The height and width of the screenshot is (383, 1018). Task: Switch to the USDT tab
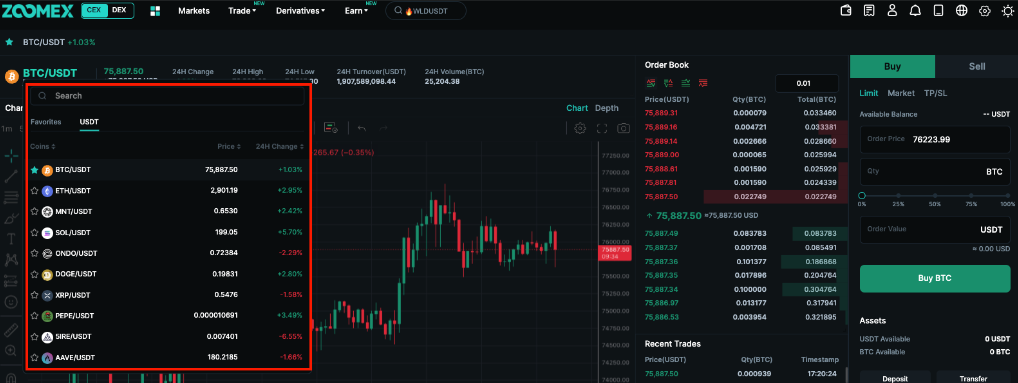tap(89, 121)
